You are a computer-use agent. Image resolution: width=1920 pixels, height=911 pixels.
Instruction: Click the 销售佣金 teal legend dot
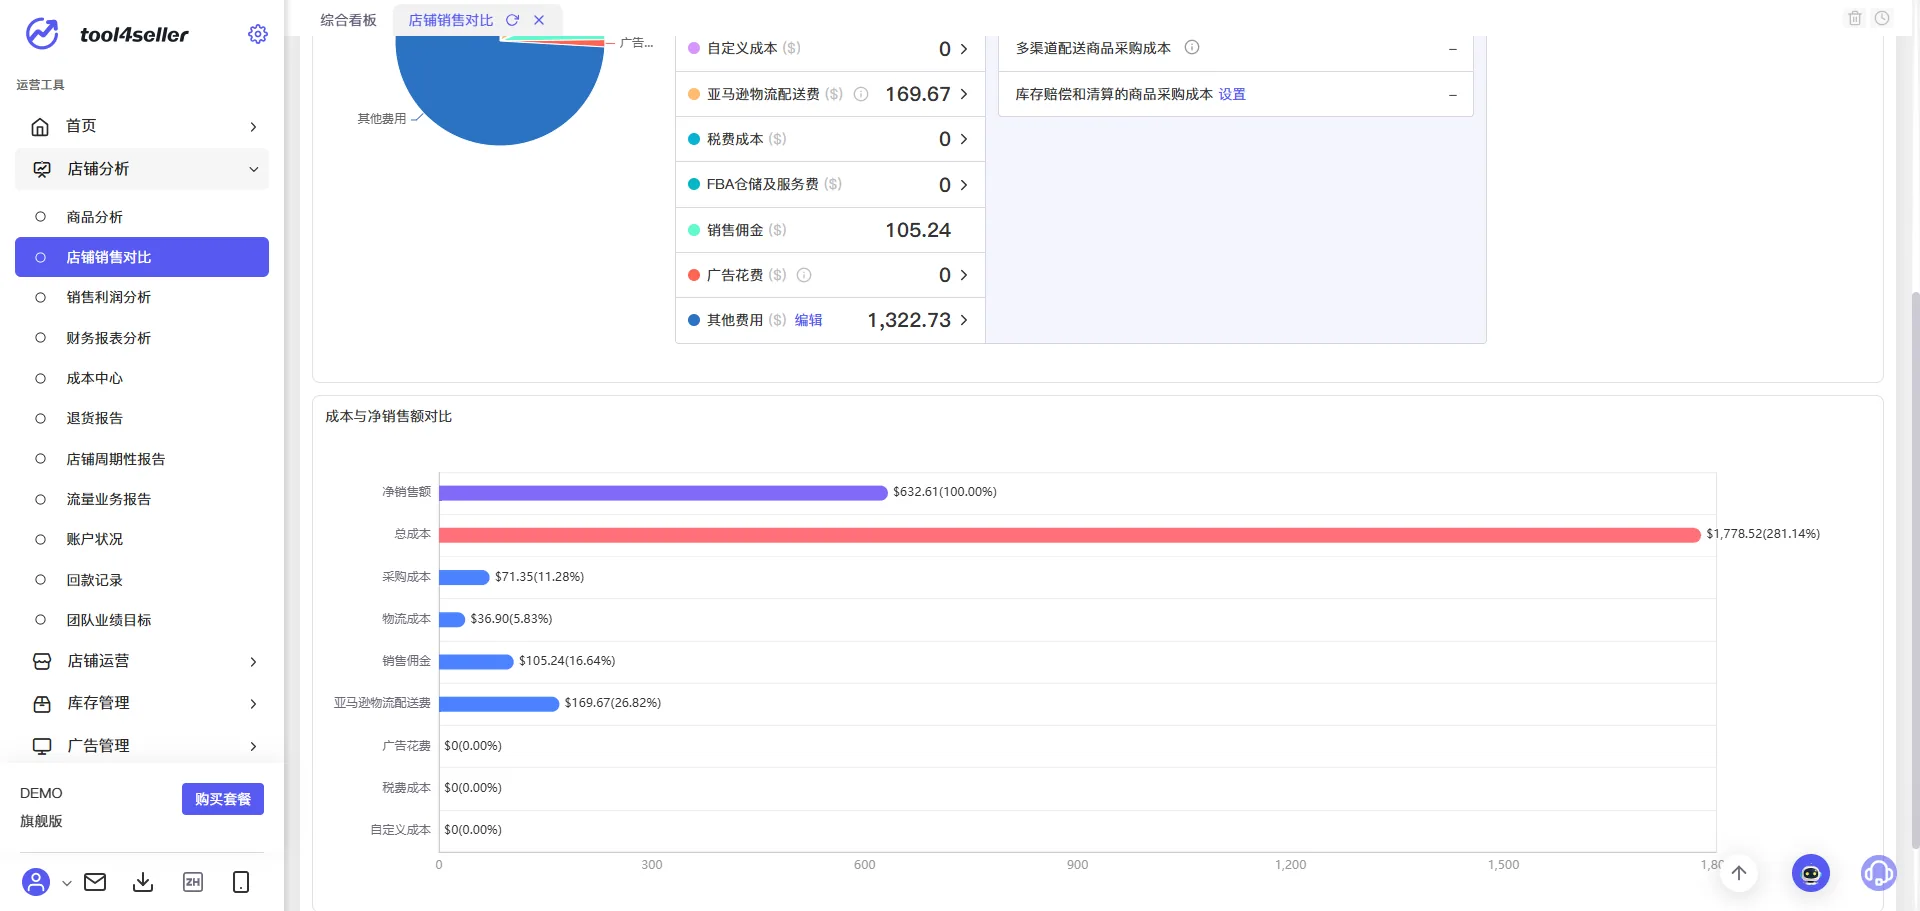(x=694, y=230)
